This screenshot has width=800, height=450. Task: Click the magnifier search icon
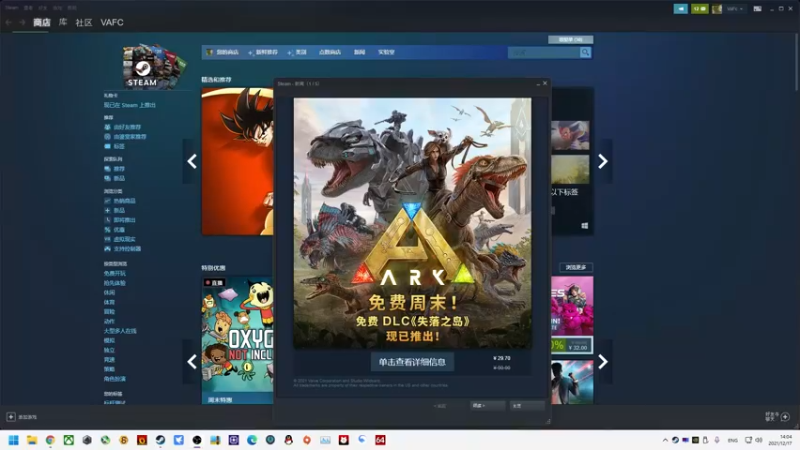coord(585,52)
